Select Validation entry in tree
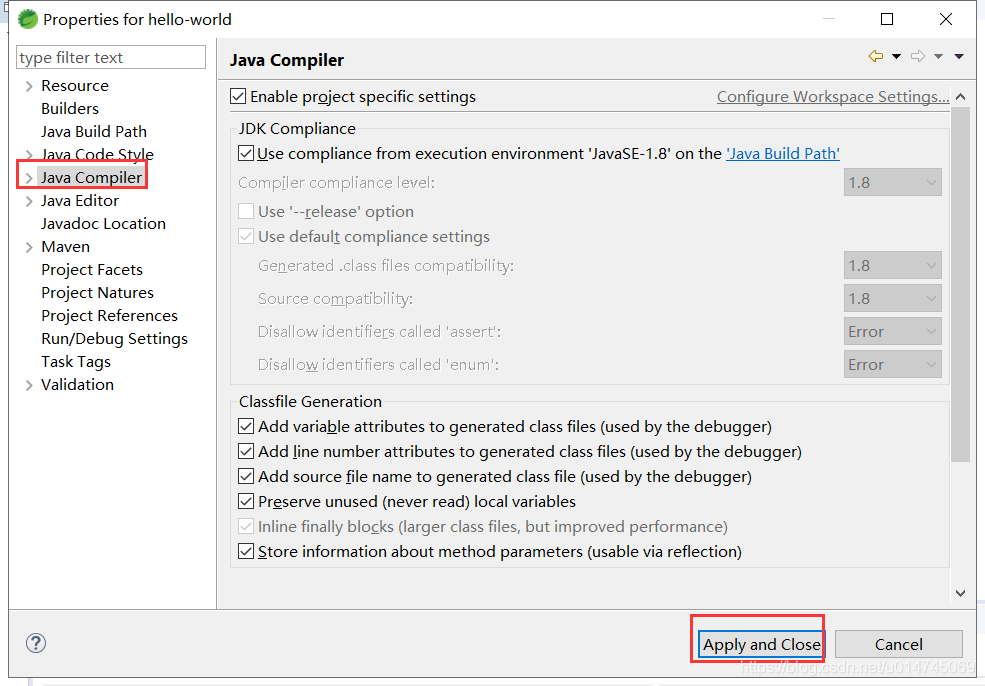Image resolution: width=985 pixels, height=686 pixels. pos(77,385)
